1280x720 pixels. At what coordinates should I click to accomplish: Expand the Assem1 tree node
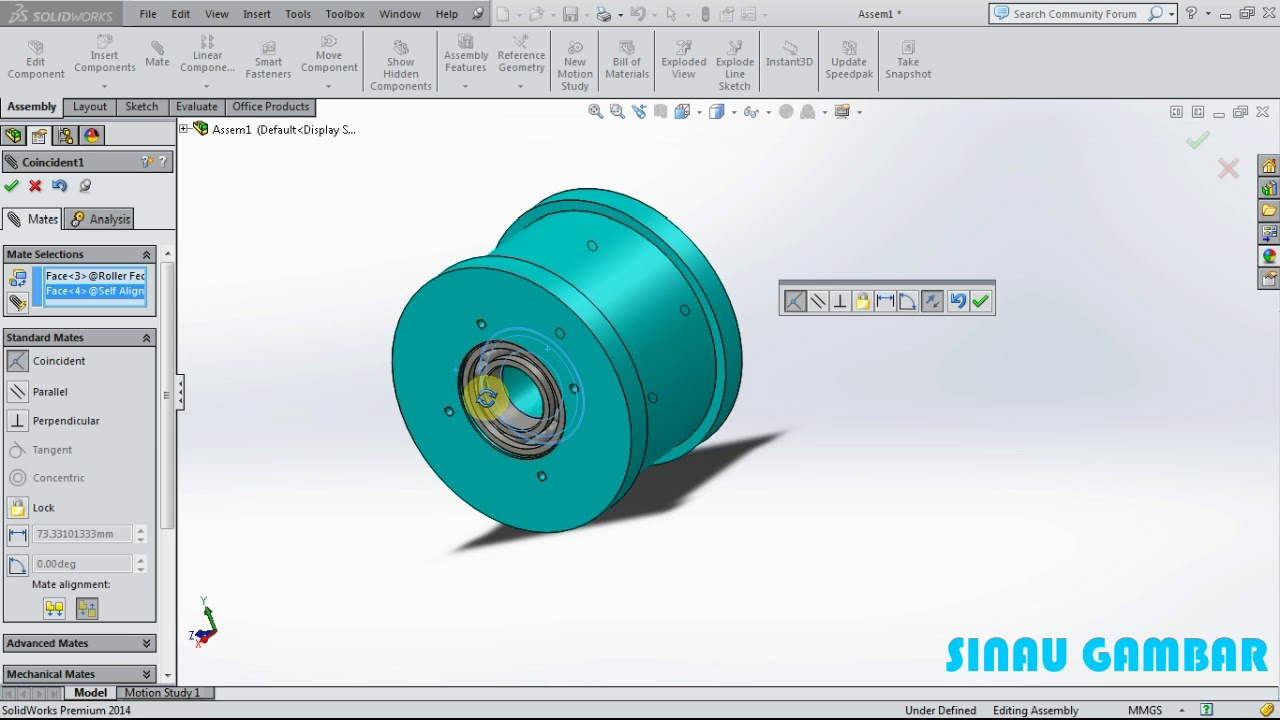184,129
